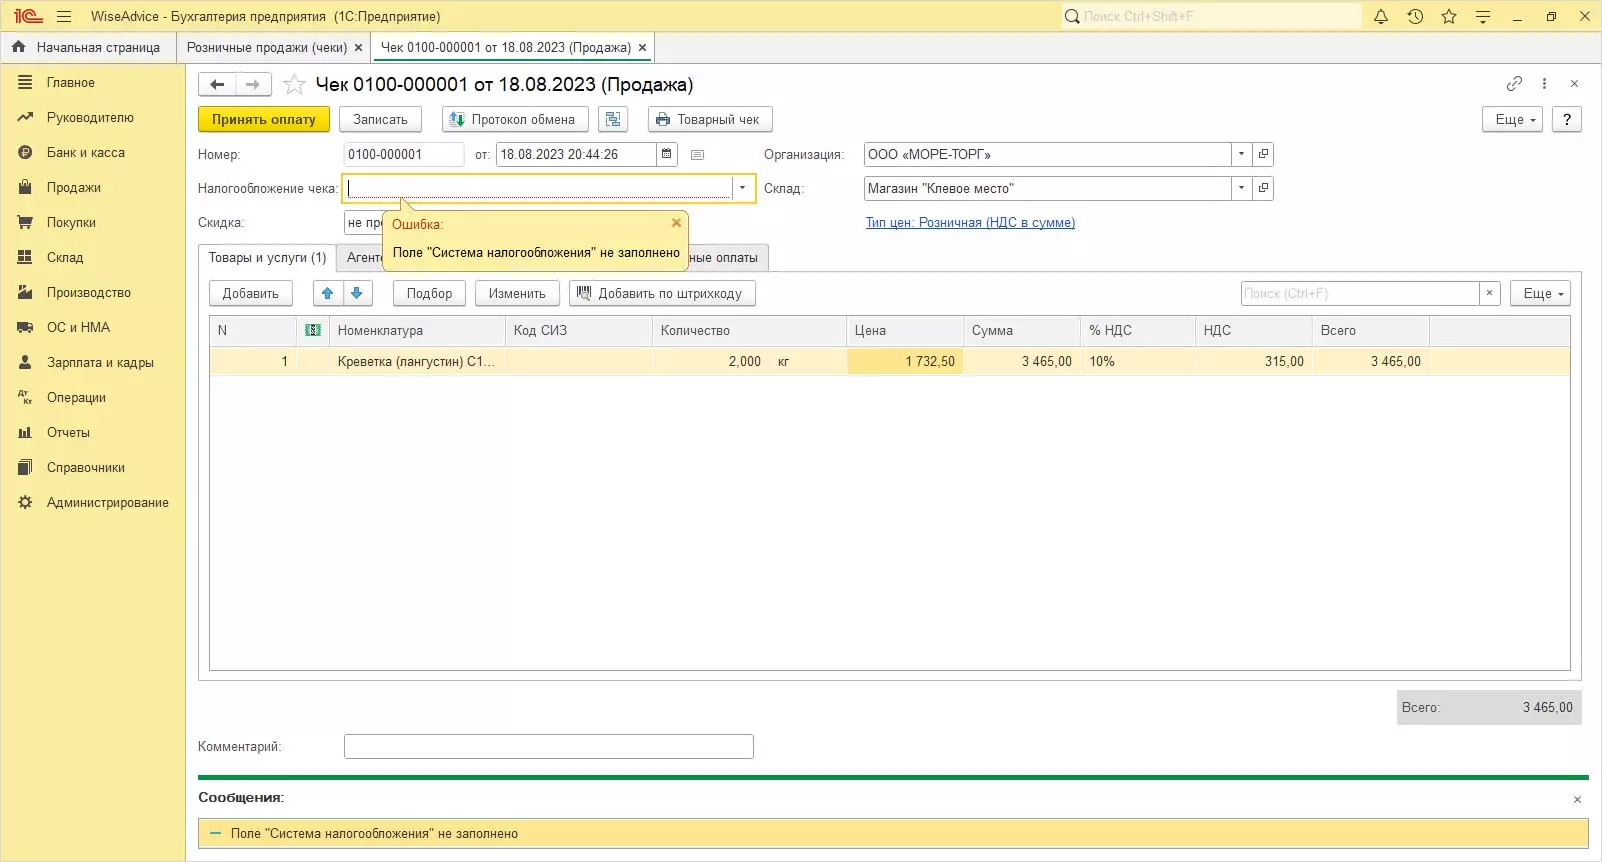1602x862 pixels.
Task: Click the column icon header next to N
Action: point(313,330)
